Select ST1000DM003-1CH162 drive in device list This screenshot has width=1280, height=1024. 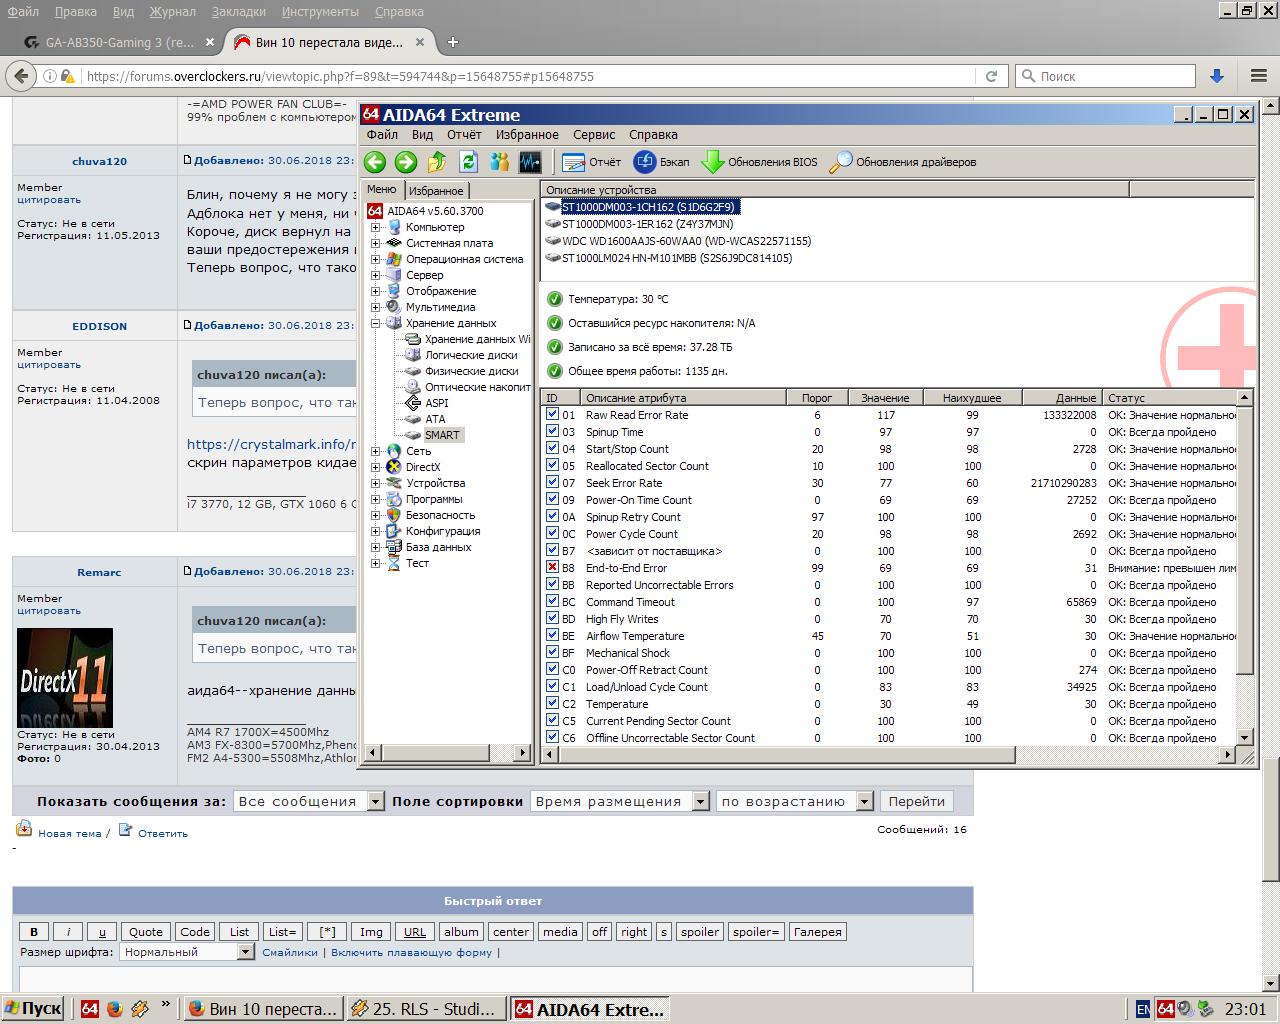(649, 207)
